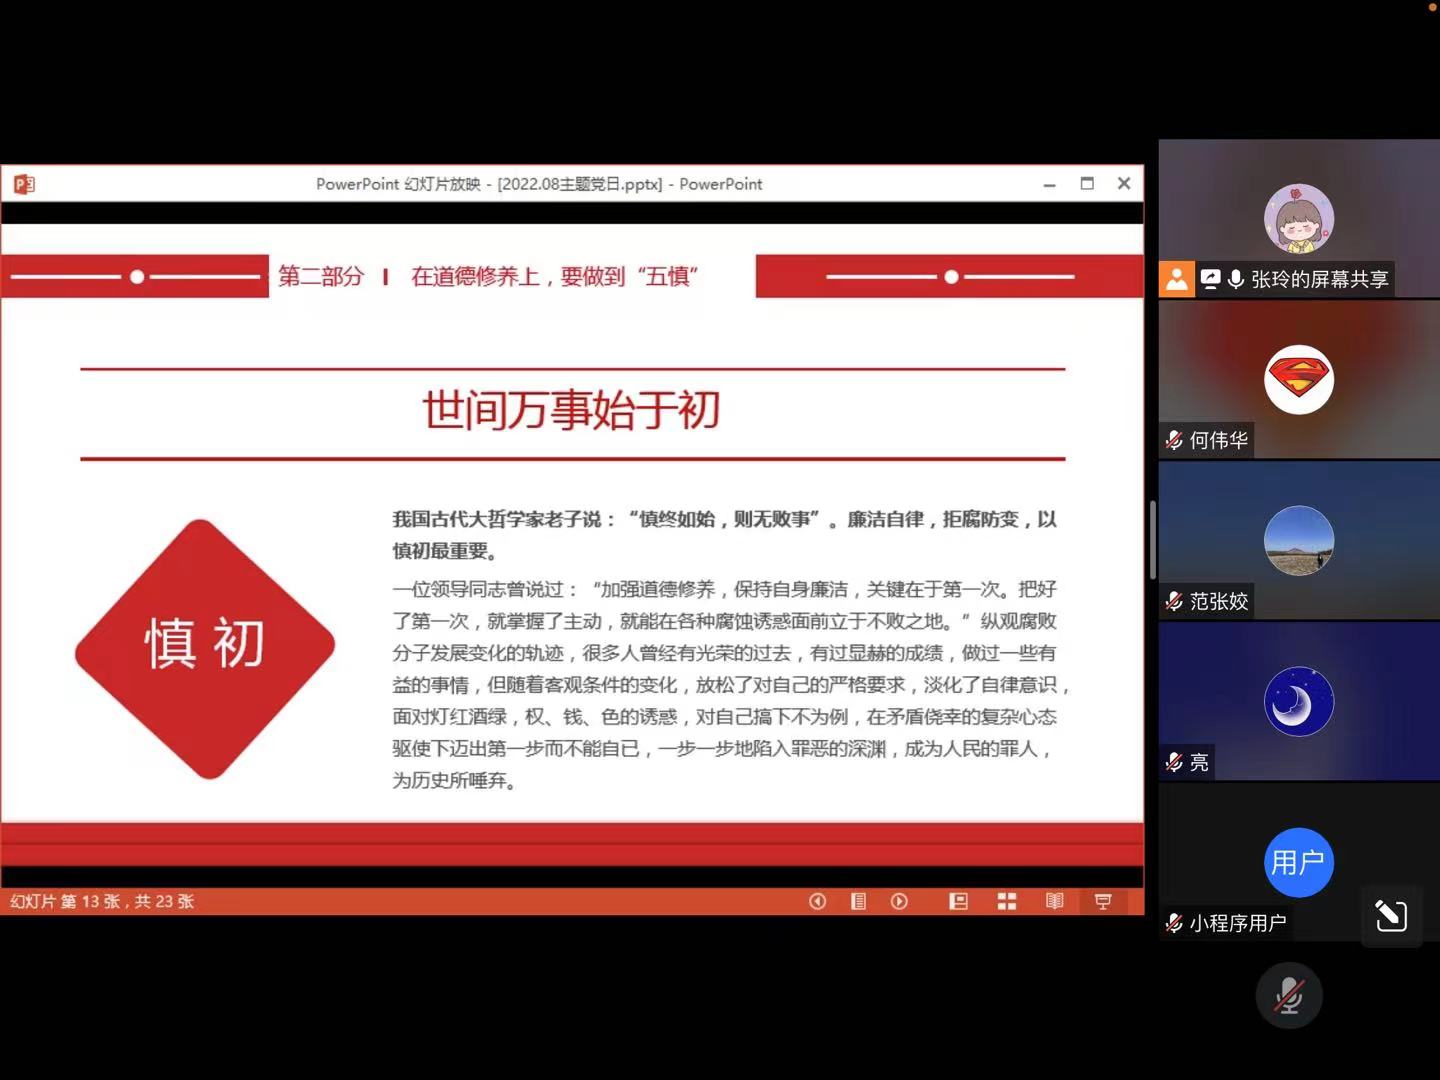Maximize the PowerPoint slideshow window

click(x=1087, y=184)
